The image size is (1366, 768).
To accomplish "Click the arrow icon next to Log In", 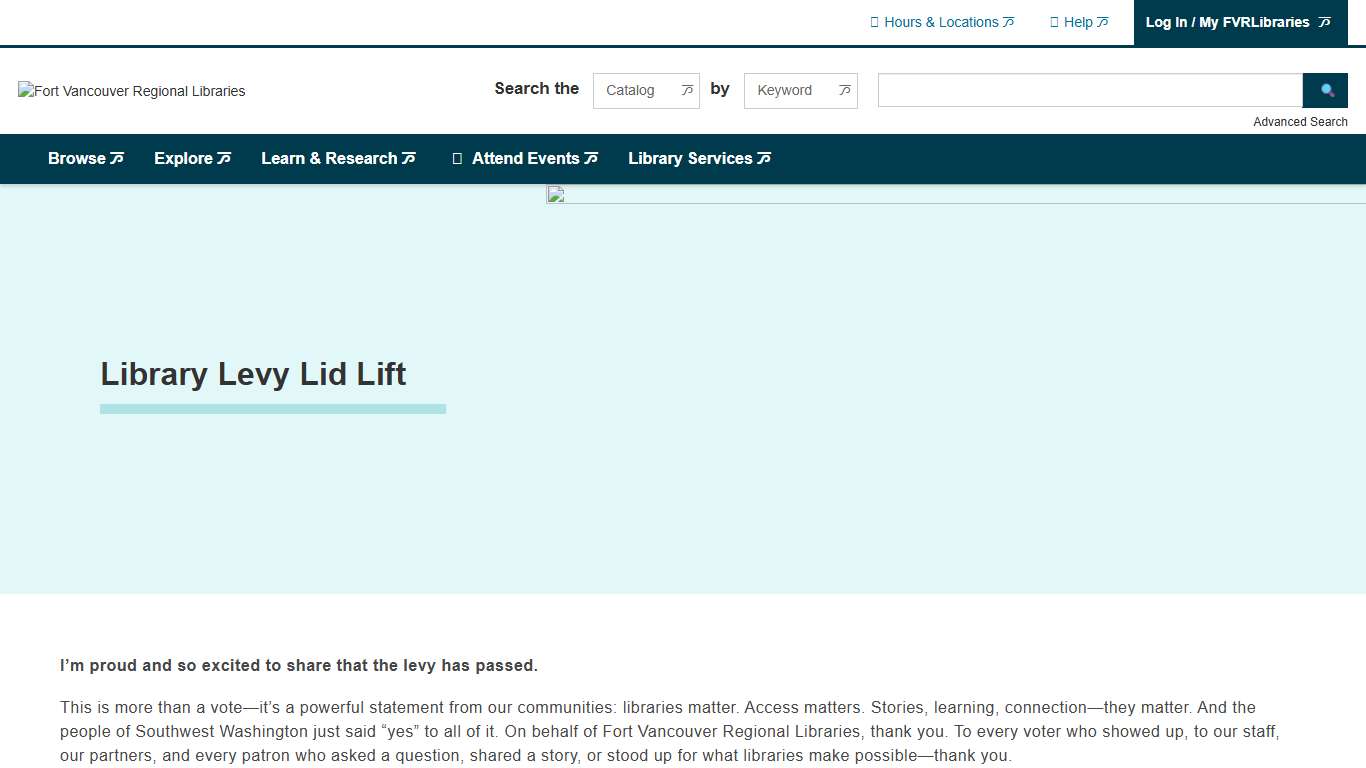I will click(x=1324, y=22).
